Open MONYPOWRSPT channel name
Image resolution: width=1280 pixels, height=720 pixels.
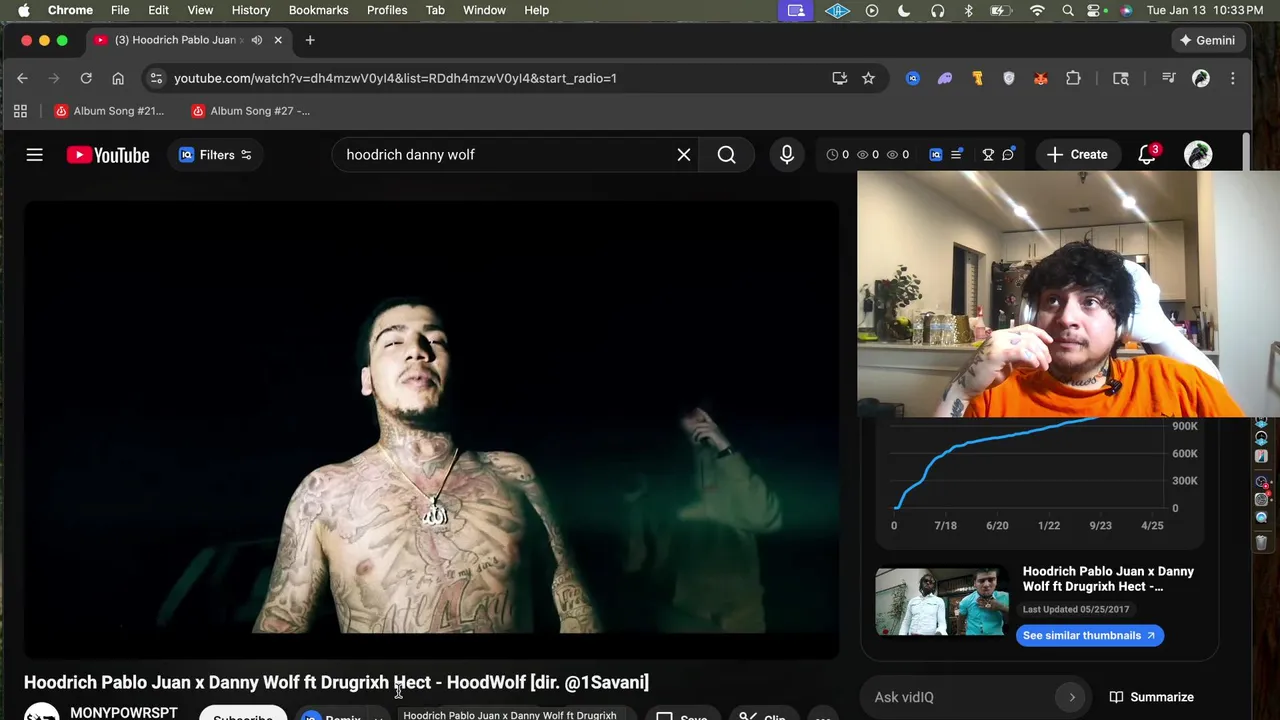point(124,712)
